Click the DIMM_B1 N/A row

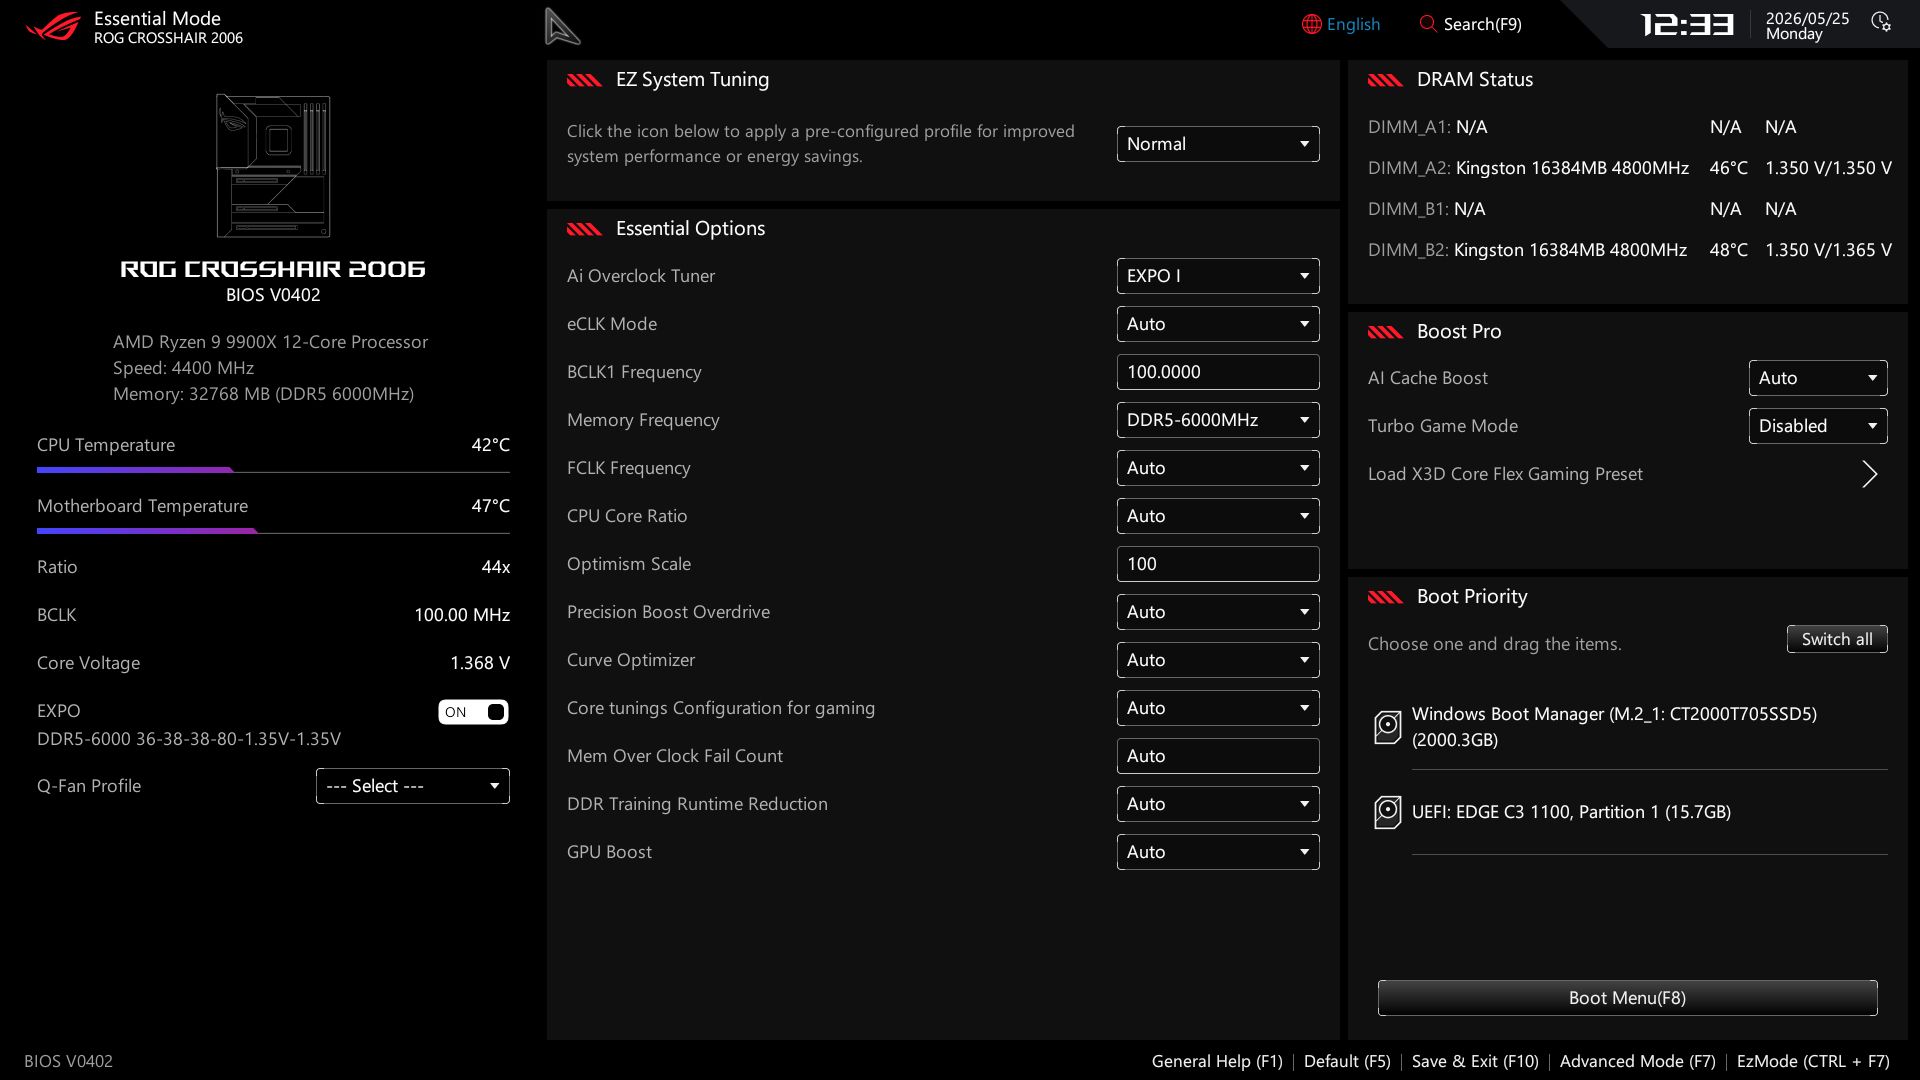[x=1582, y=209]
